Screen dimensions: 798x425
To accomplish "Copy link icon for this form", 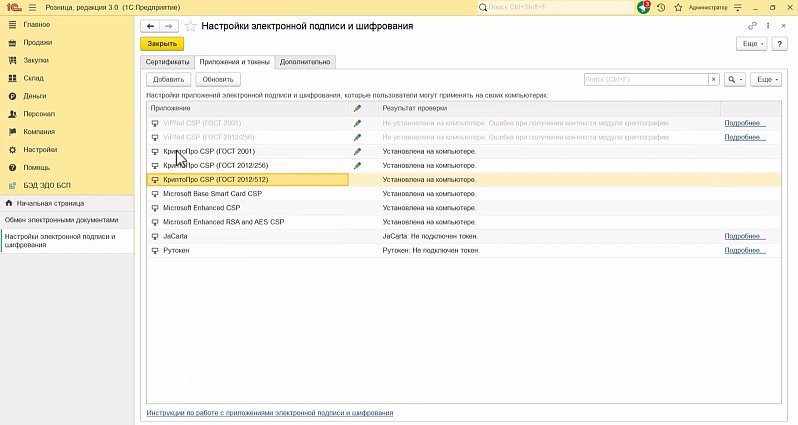I will click(752, 26).
